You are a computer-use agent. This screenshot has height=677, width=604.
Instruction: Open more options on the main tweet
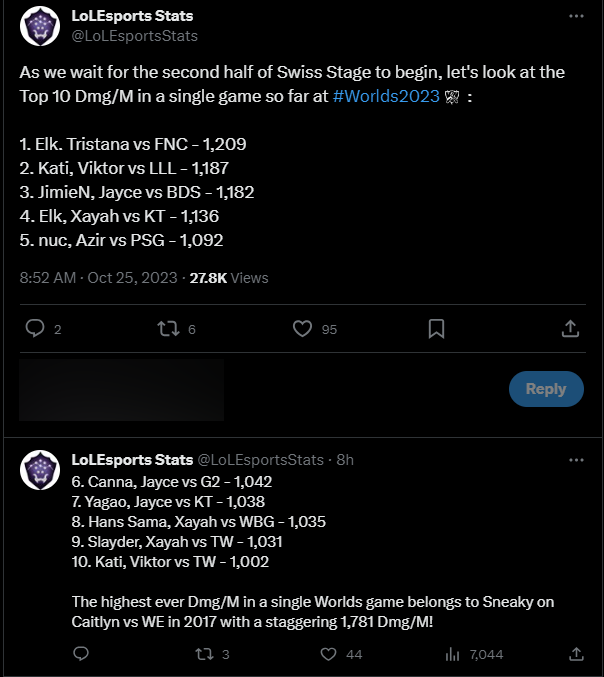tap(576, 17)
